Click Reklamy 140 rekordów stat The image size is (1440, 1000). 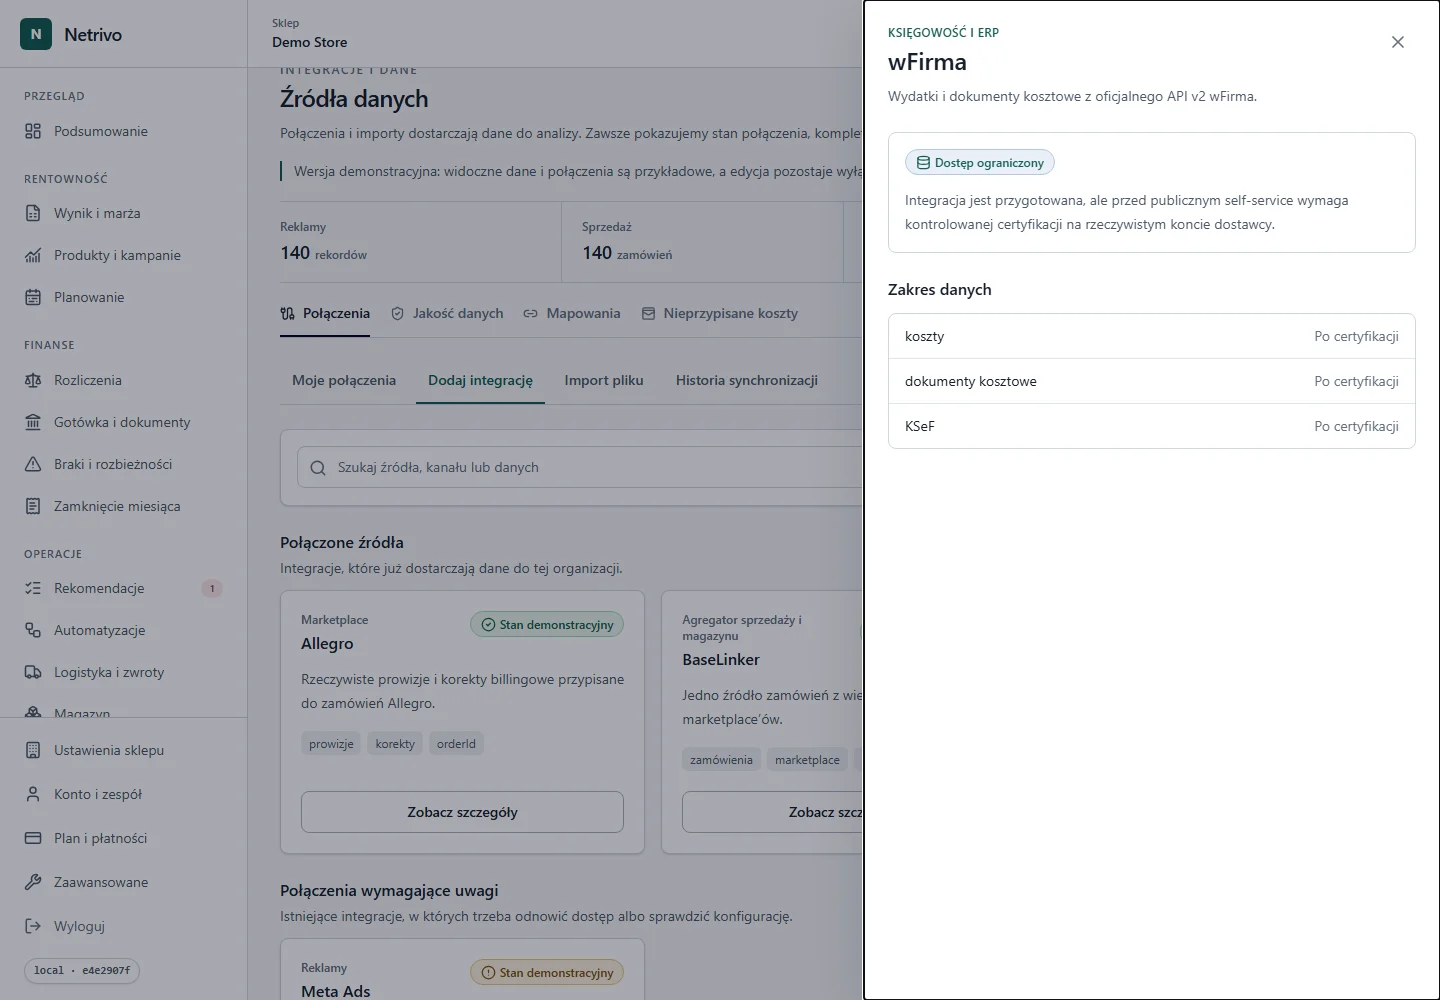tap(420, 242)
